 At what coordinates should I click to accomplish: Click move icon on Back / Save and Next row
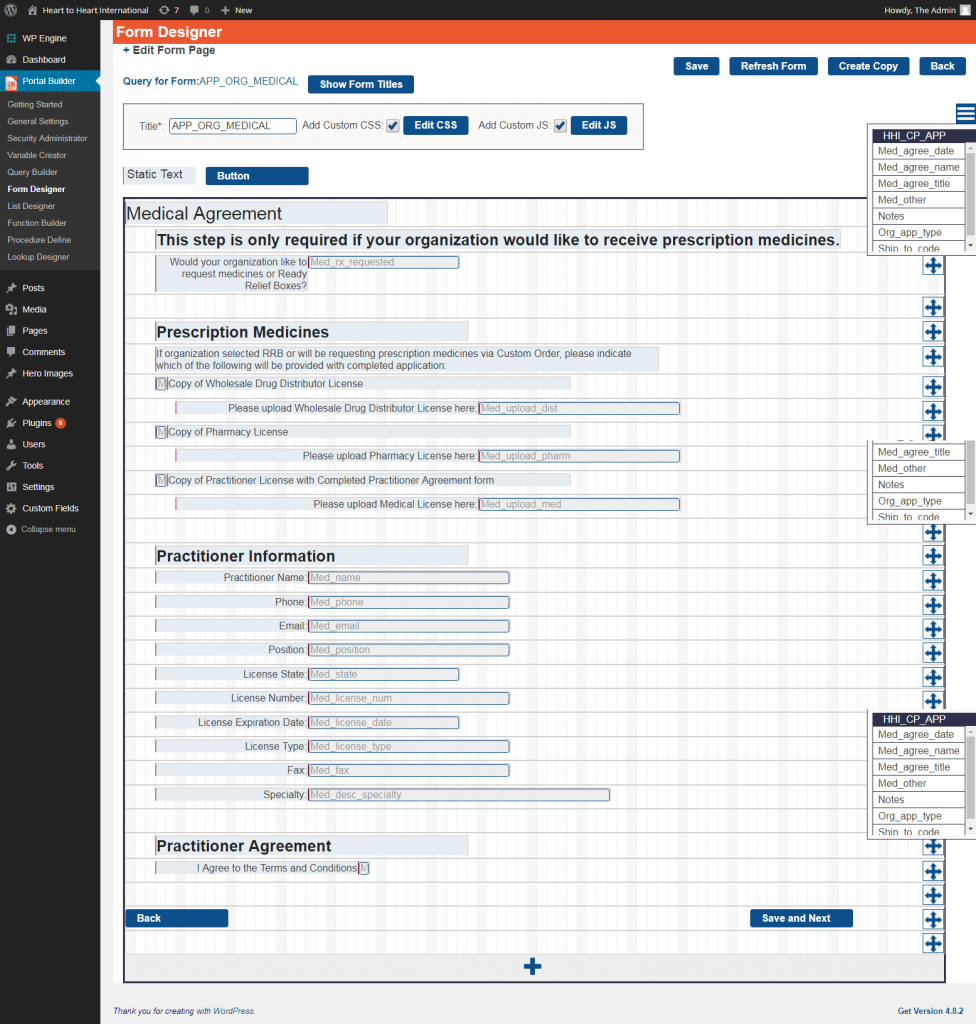coord(933,920)
